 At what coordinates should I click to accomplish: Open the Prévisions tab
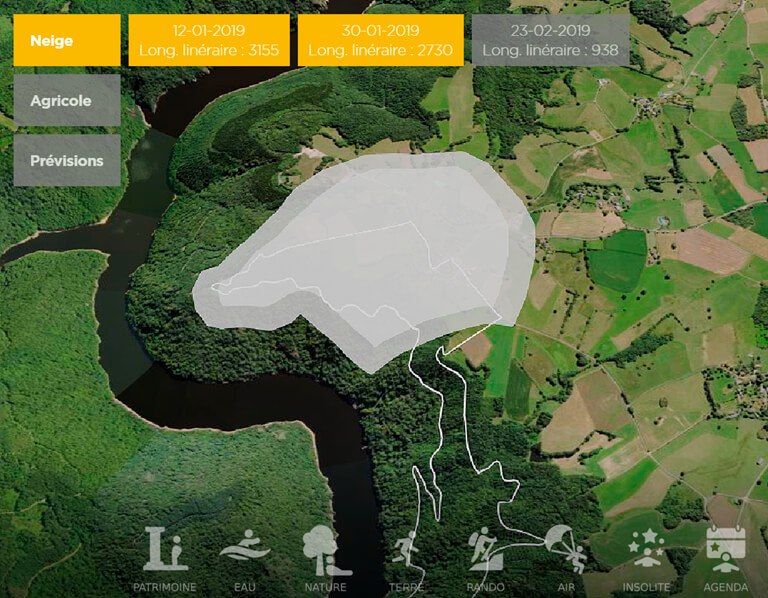coord(67,160)
